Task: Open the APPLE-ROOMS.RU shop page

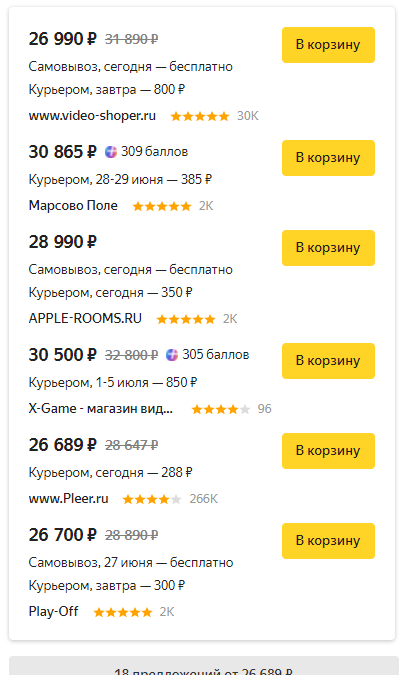Action: coord(85,319)
